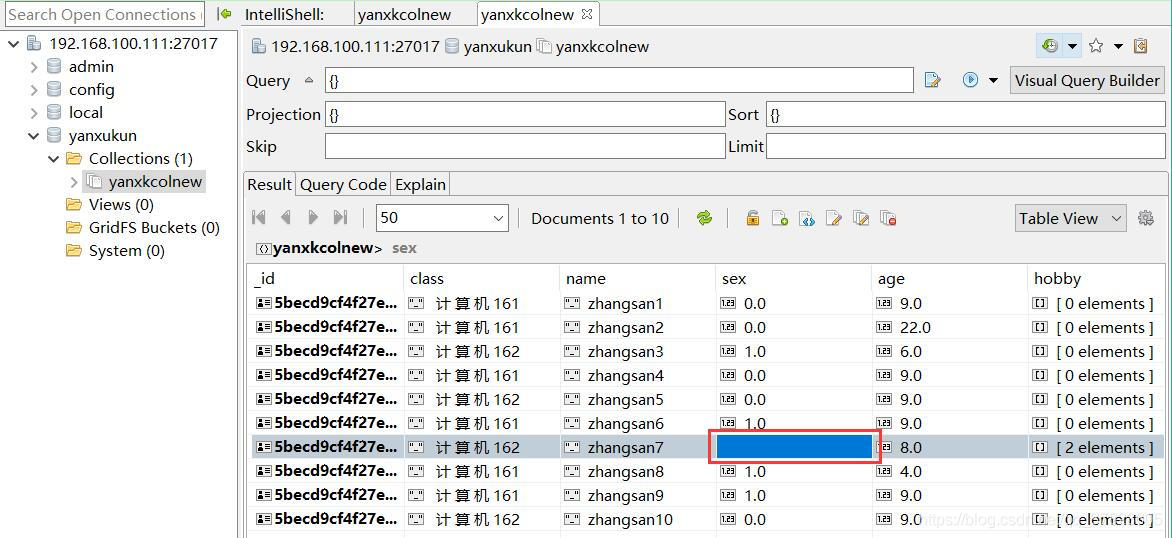
Task: Collapse connection panel with arrow icon
Action: 223,13
